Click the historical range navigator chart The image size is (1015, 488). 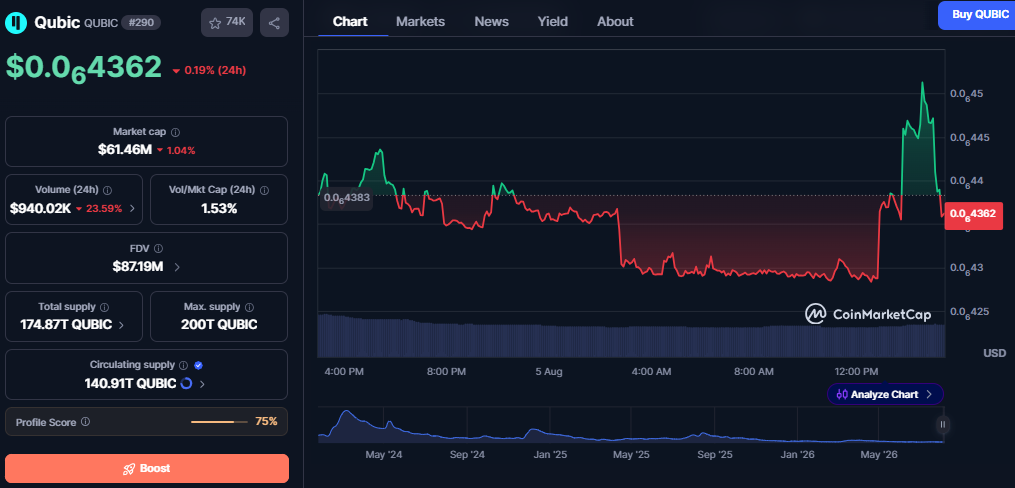630,425
